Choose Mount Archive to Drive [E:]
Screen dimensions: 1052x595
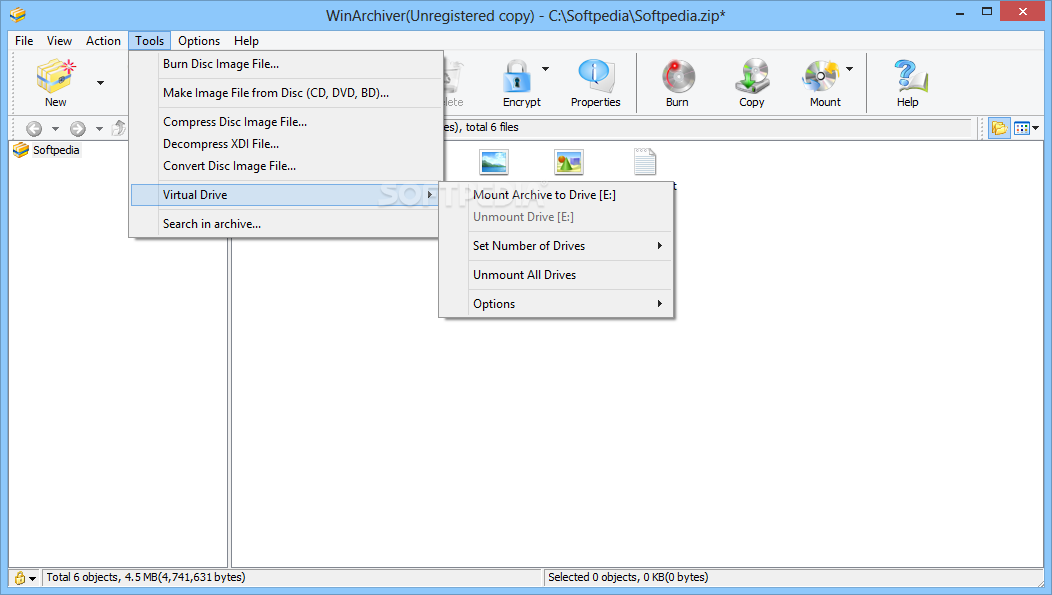point(556,195)
